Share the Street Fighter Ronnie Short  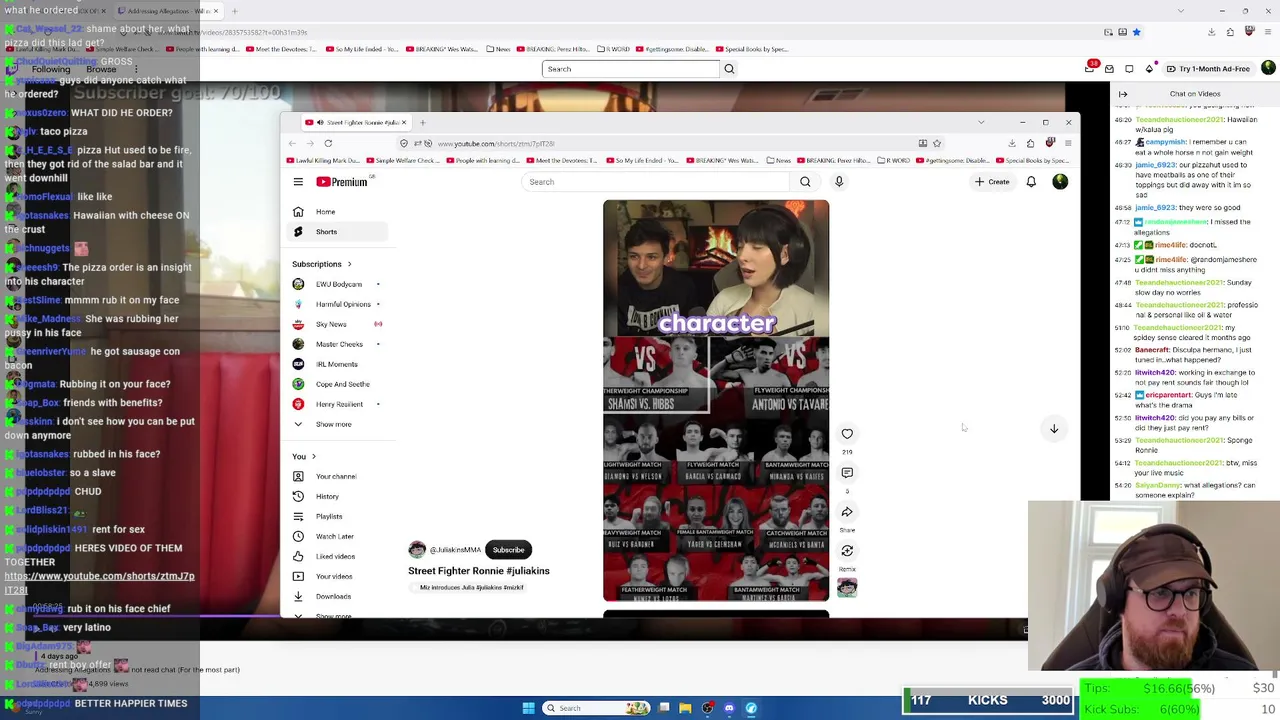(847, 512)
